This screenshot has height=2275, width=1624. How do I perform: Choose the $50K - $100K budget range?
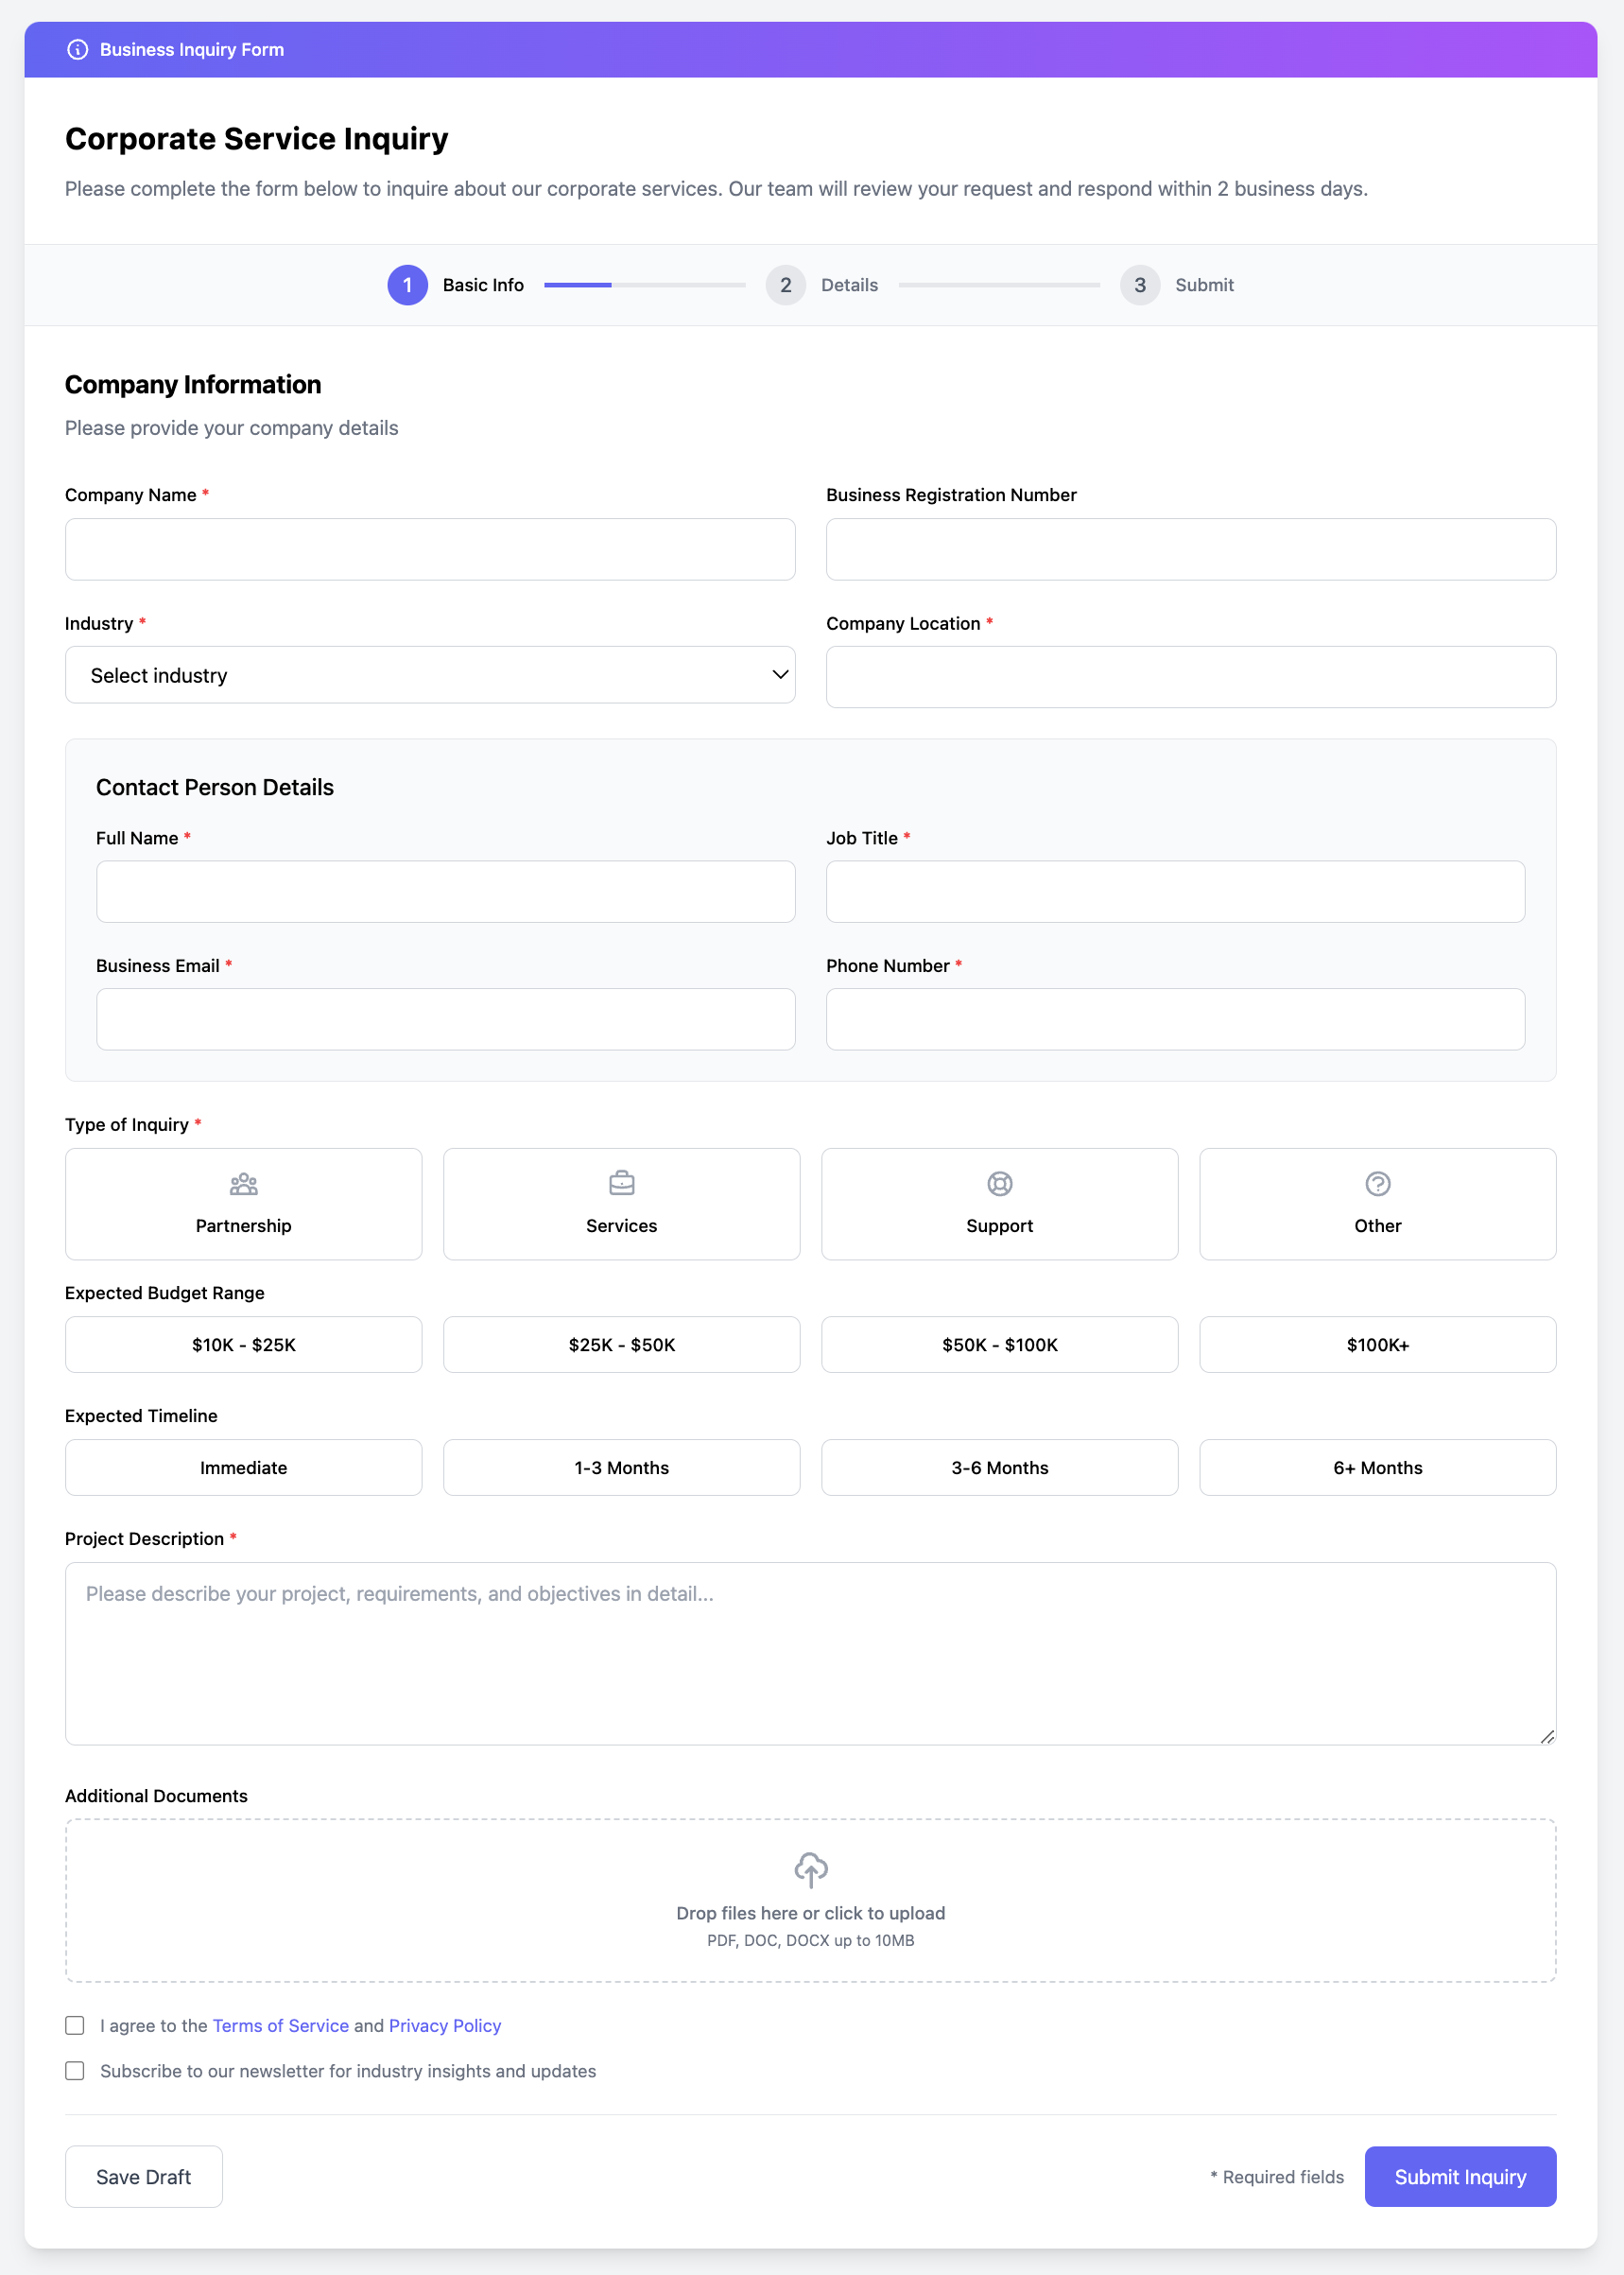pos(999,1344)
